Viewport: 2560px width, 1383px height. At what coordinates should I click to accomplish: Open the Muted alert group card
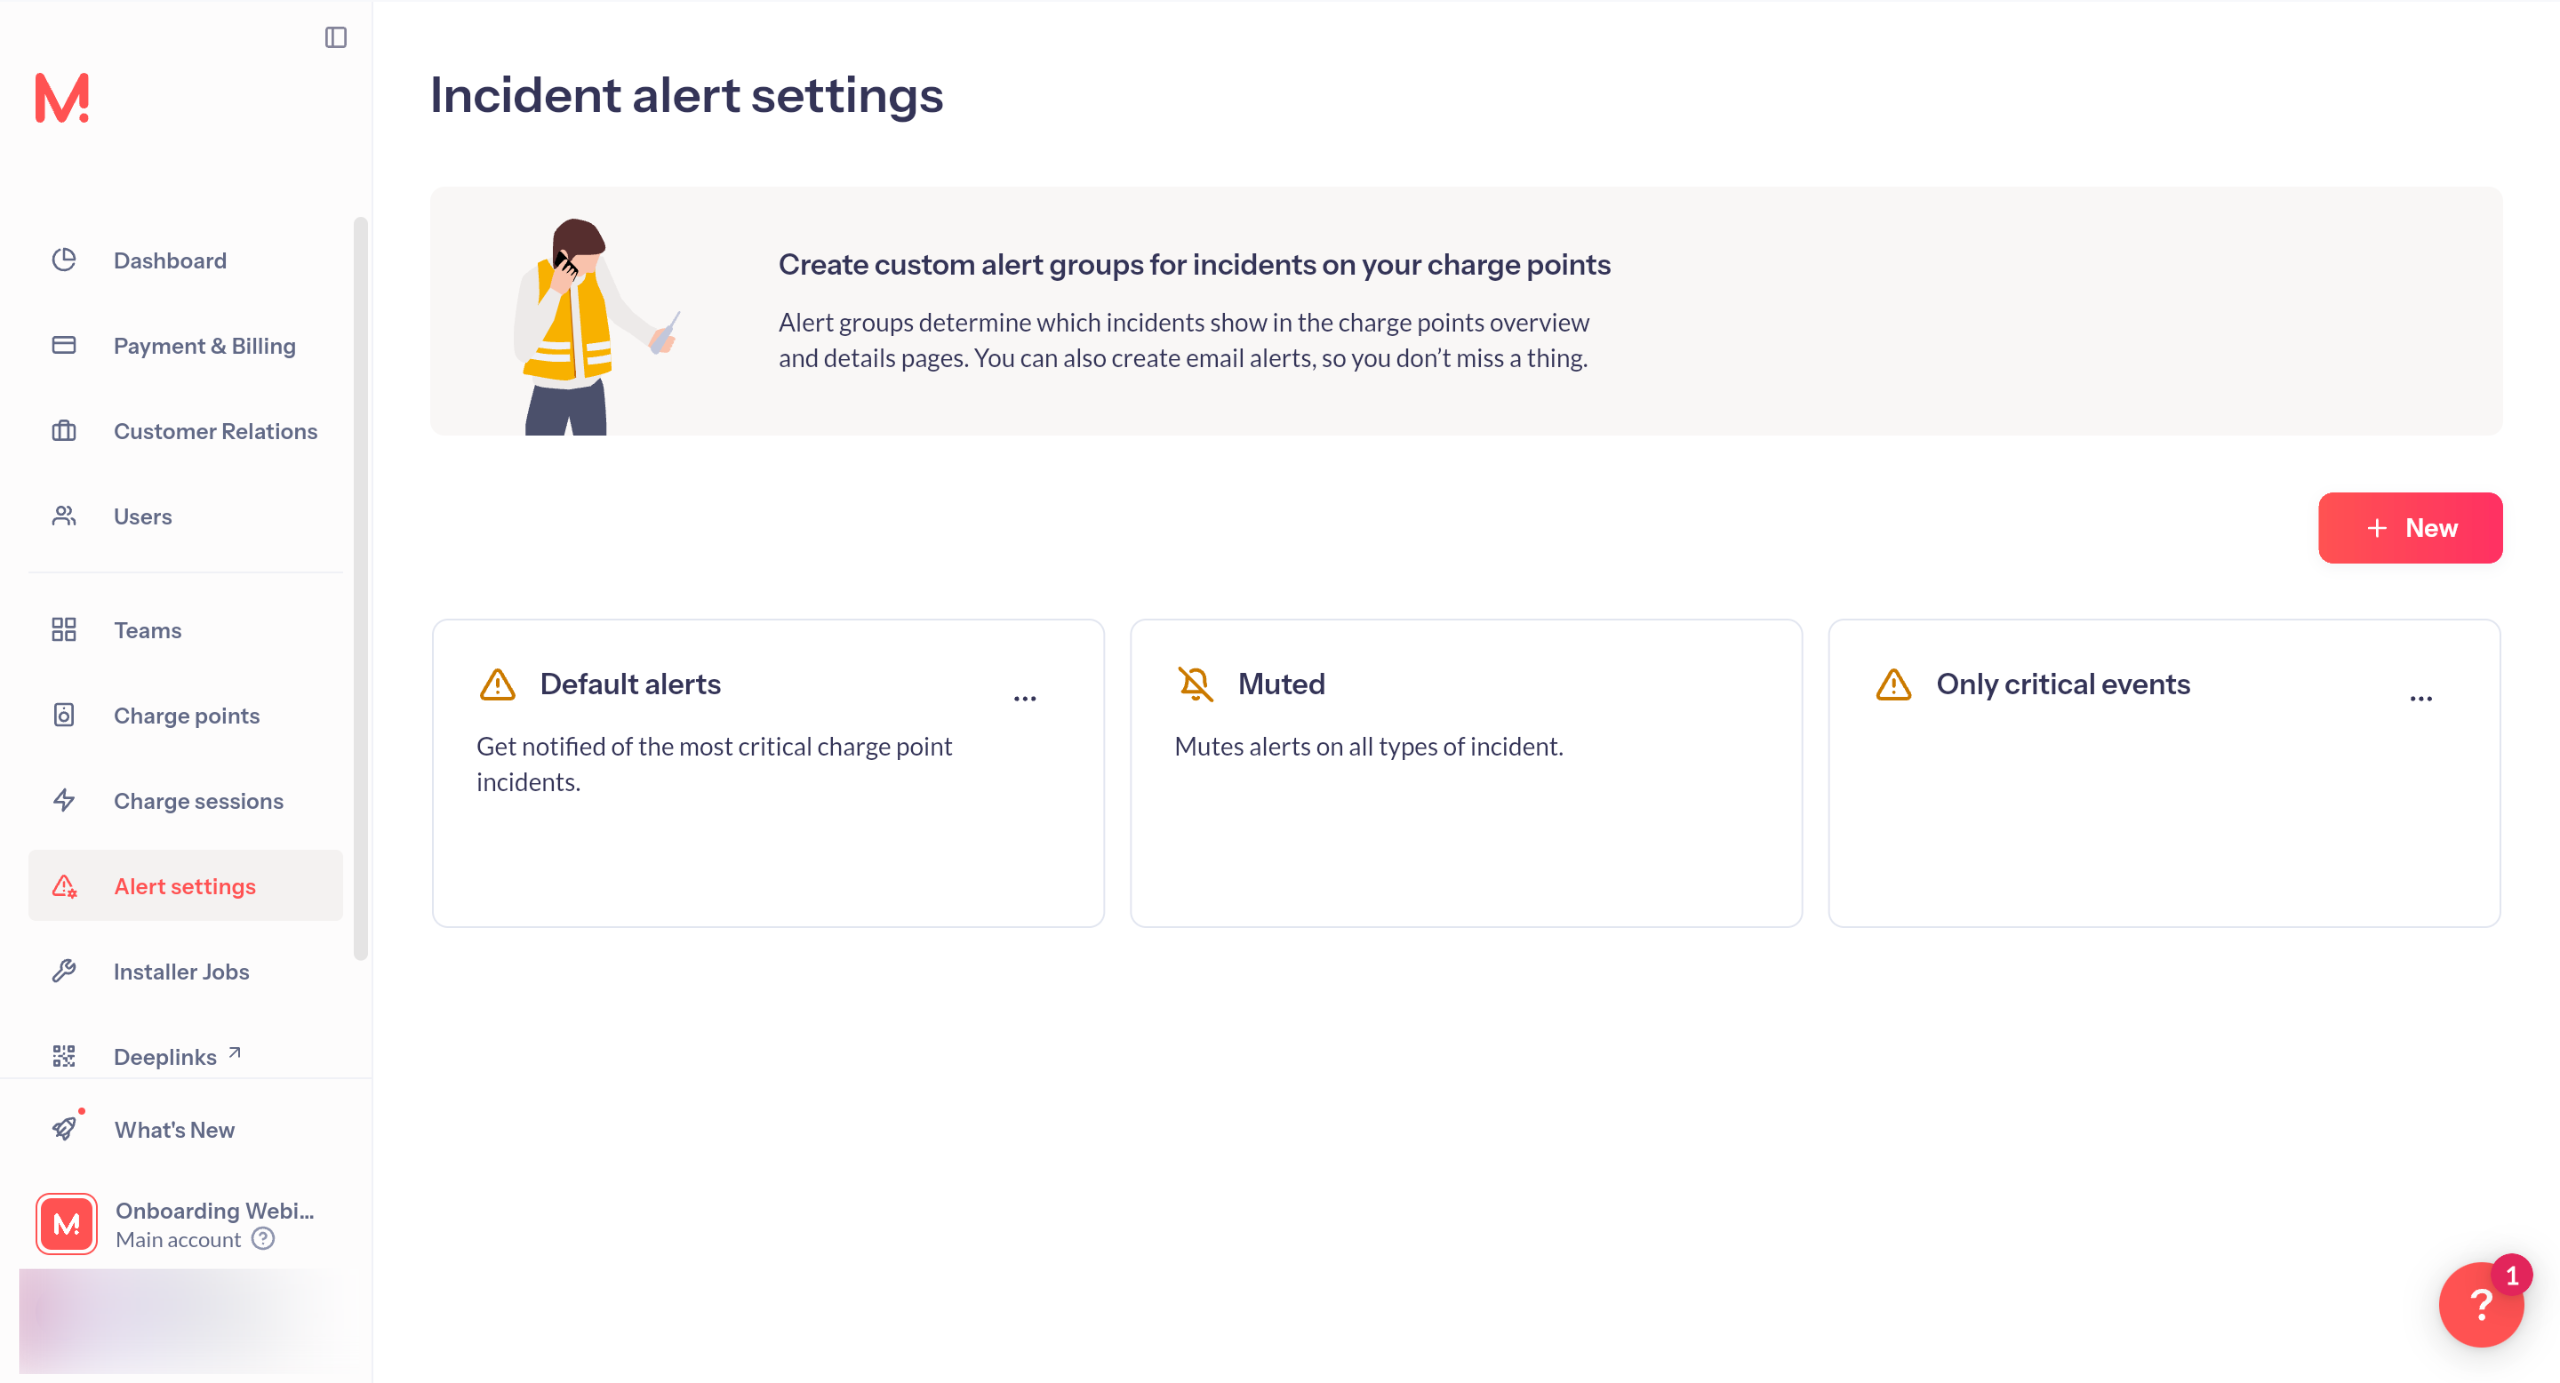pos(1466,773)
